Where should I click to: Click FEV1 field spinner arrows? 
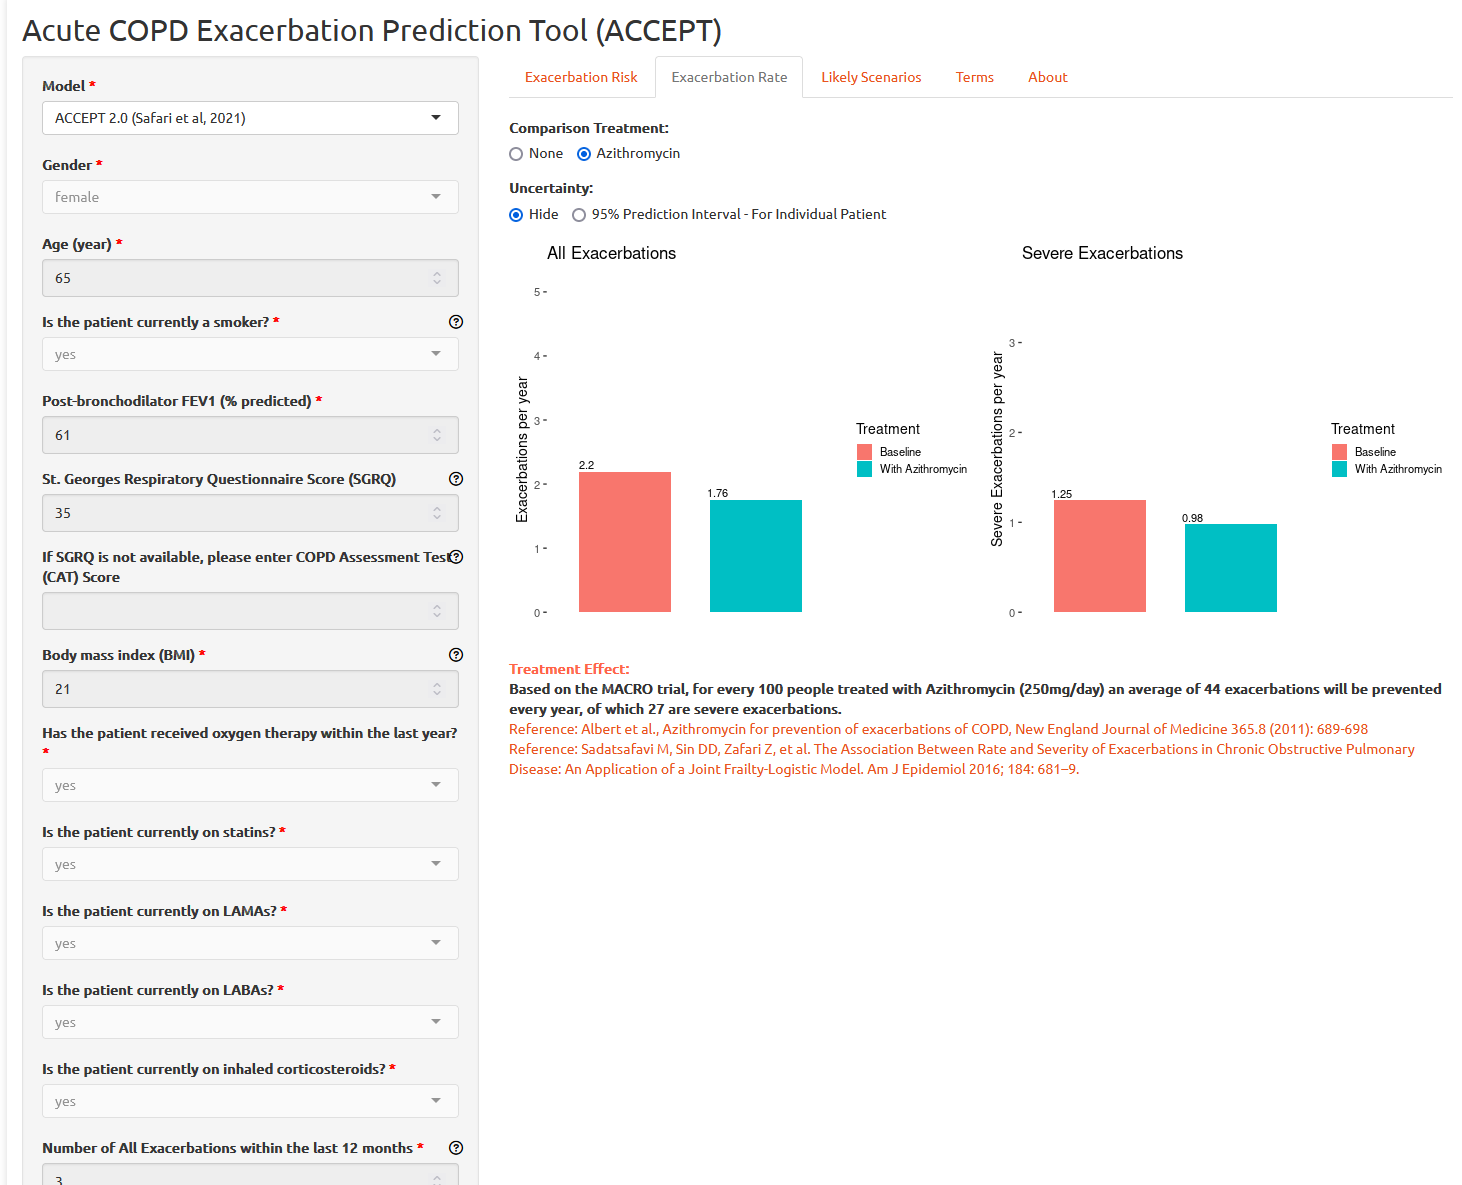point(437,435)
